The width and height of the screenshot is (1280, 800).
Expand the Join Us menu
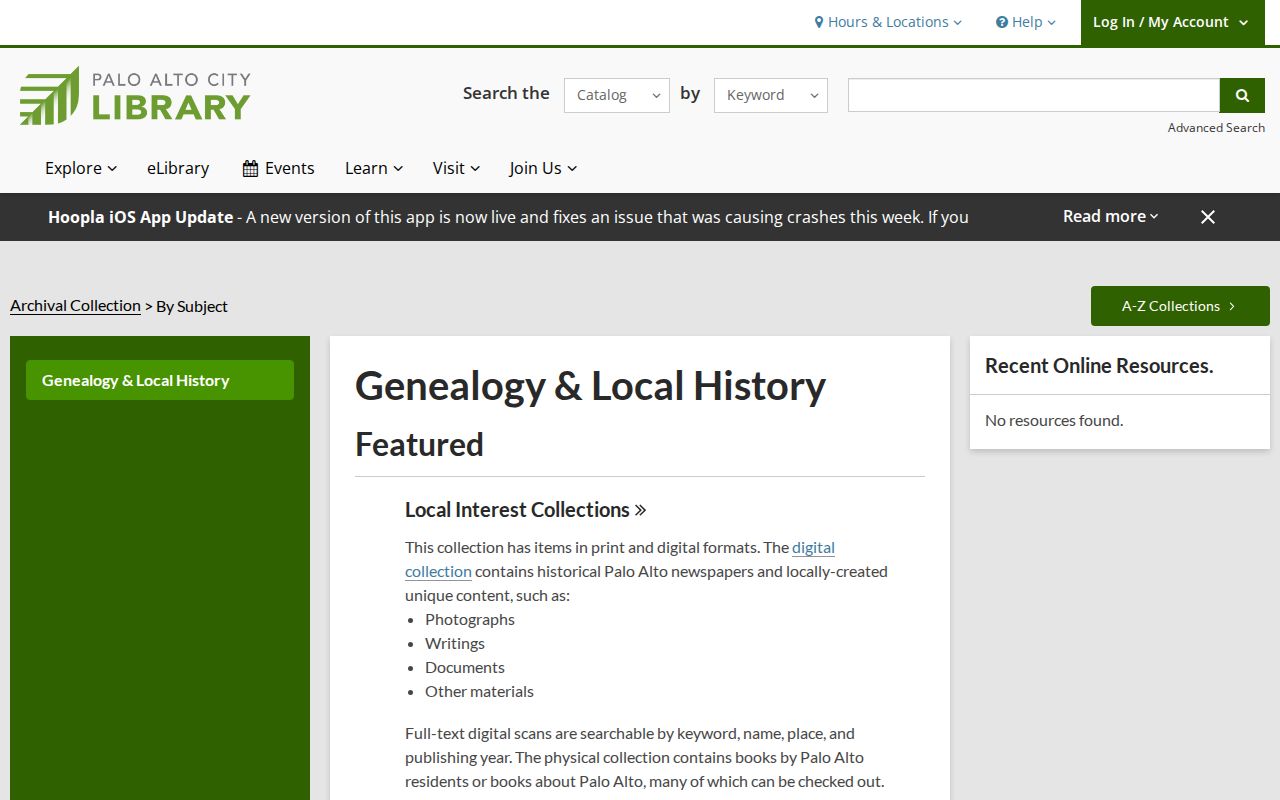[x=543, y=168]
